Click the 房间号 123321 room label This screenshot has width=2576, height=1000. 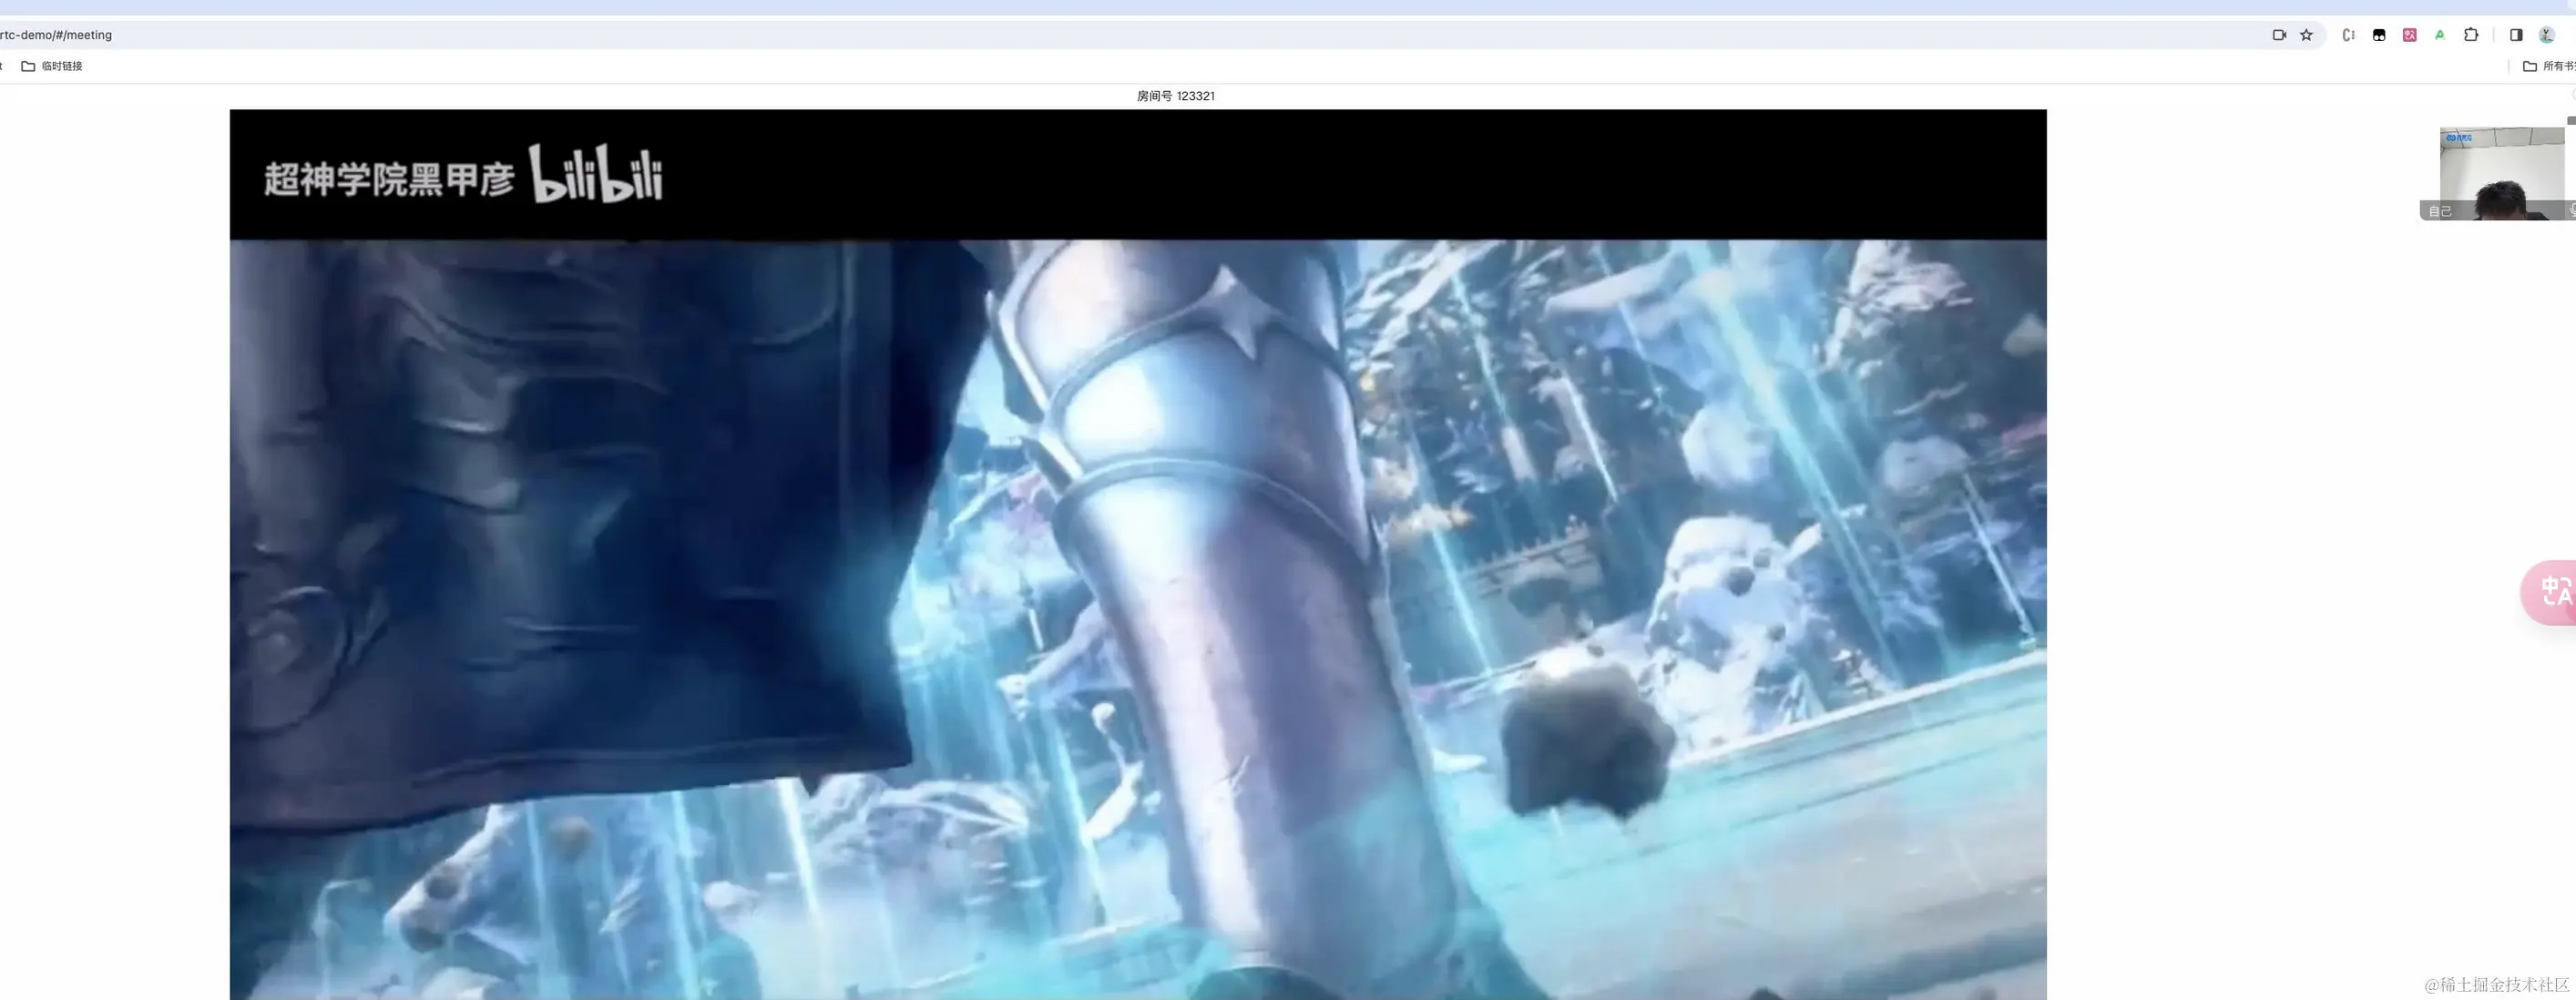[x=1175, y=96]
